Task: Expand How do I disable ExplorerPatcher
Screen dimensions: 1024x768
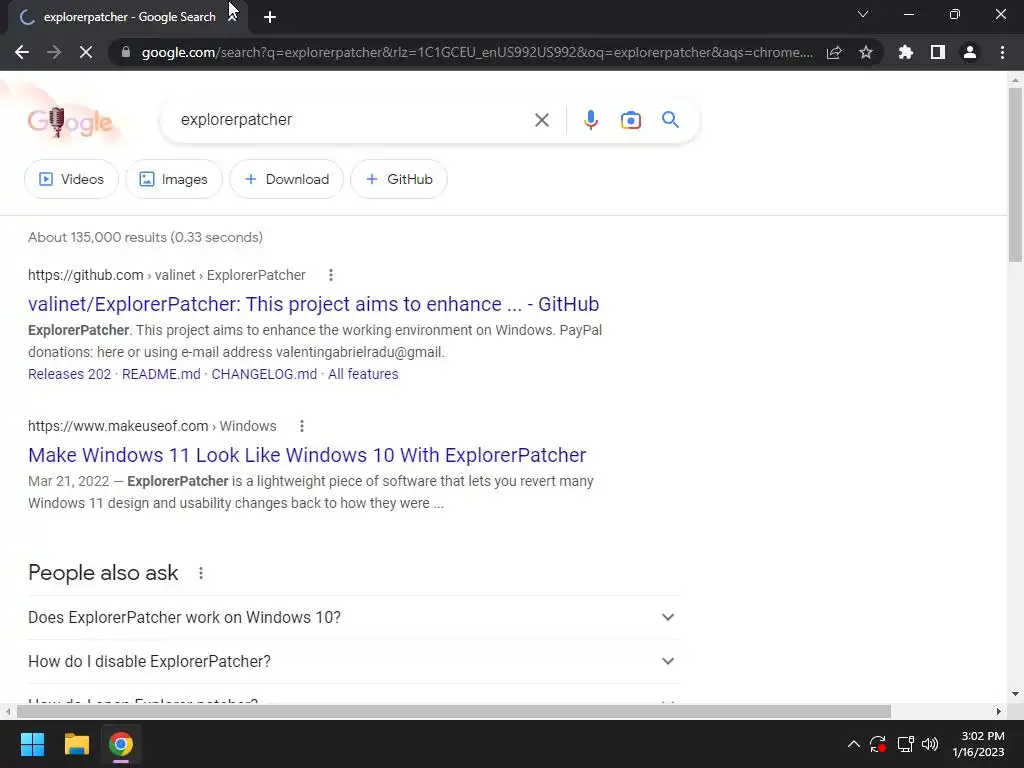Action: [x=354, y=662]
